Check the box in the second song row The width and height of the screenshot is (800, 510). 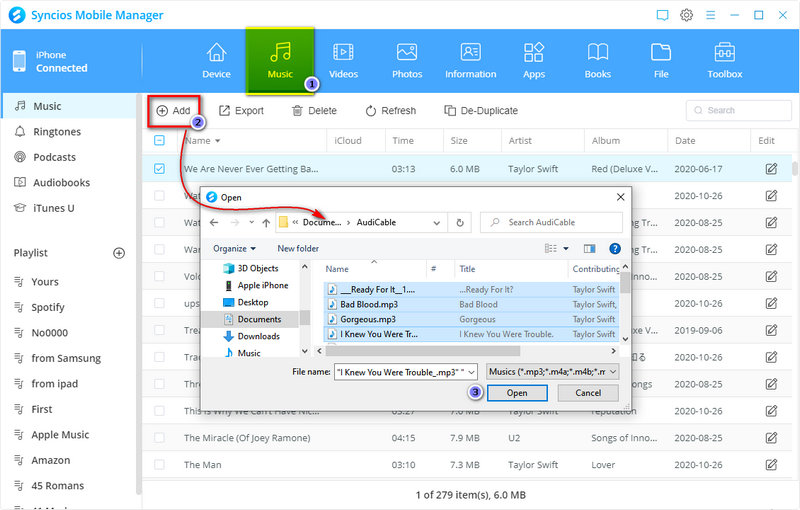click(159, 195)
